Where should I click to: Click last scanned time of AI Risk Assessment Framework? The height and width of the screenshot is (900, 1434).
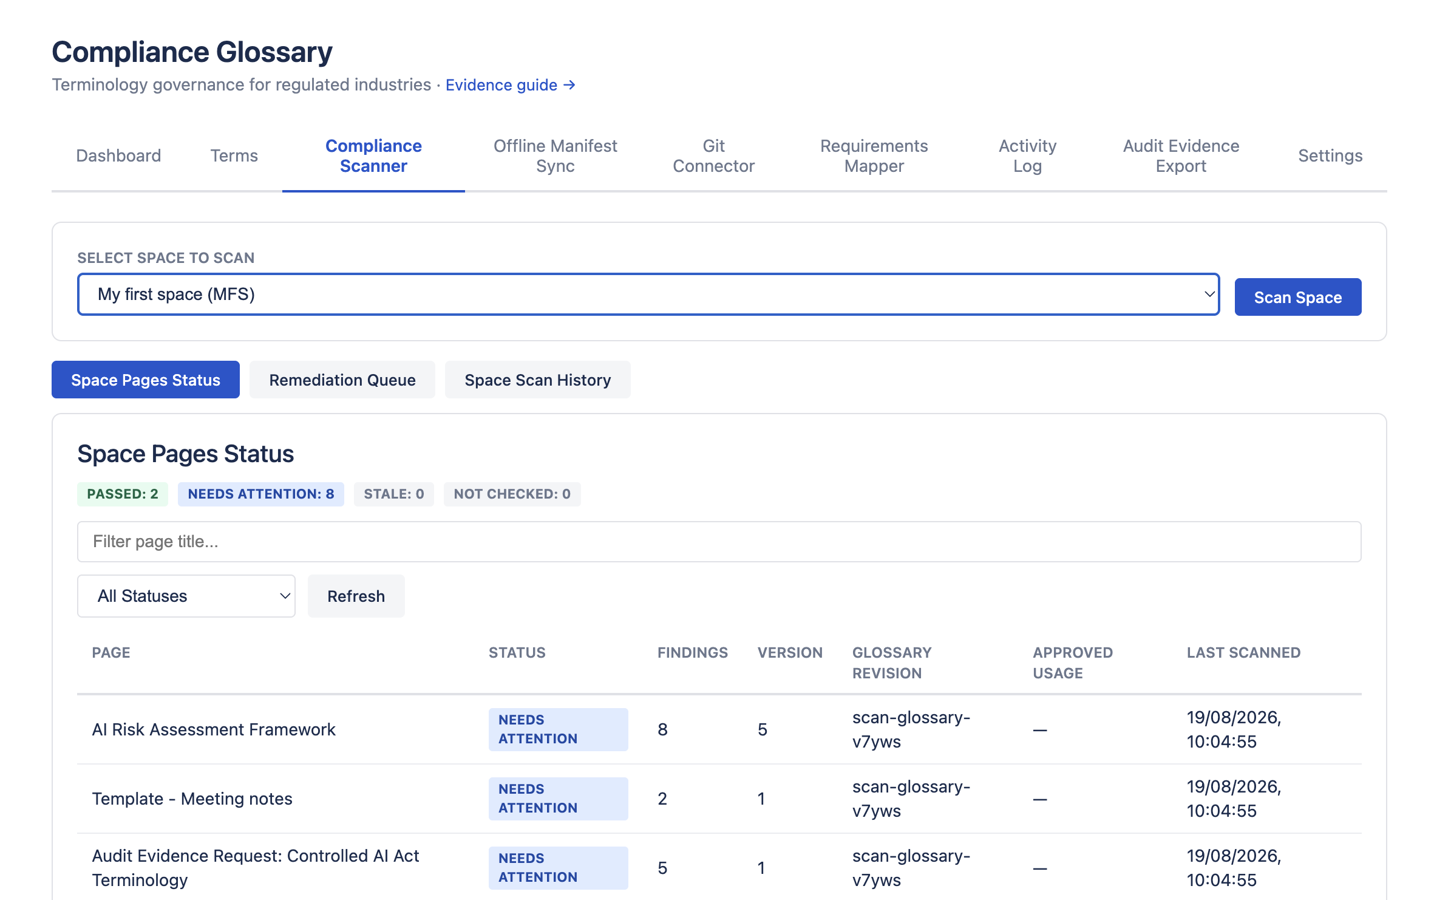pyautogui.click(x=1234, y=730)
